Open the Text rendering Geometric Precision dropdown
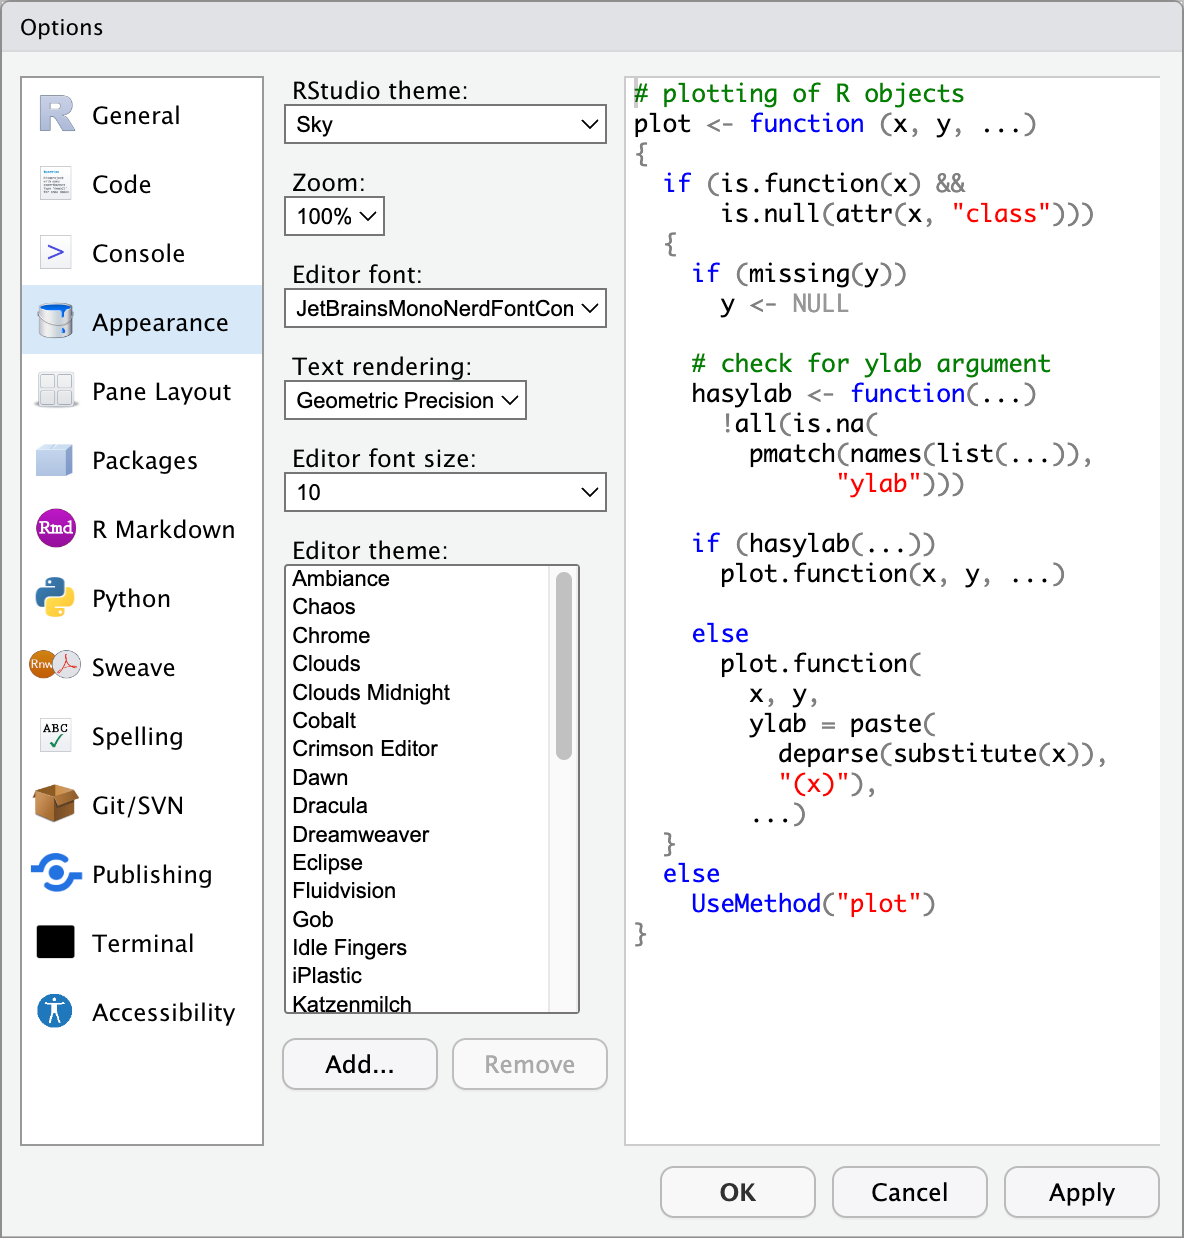 point(405,400)
